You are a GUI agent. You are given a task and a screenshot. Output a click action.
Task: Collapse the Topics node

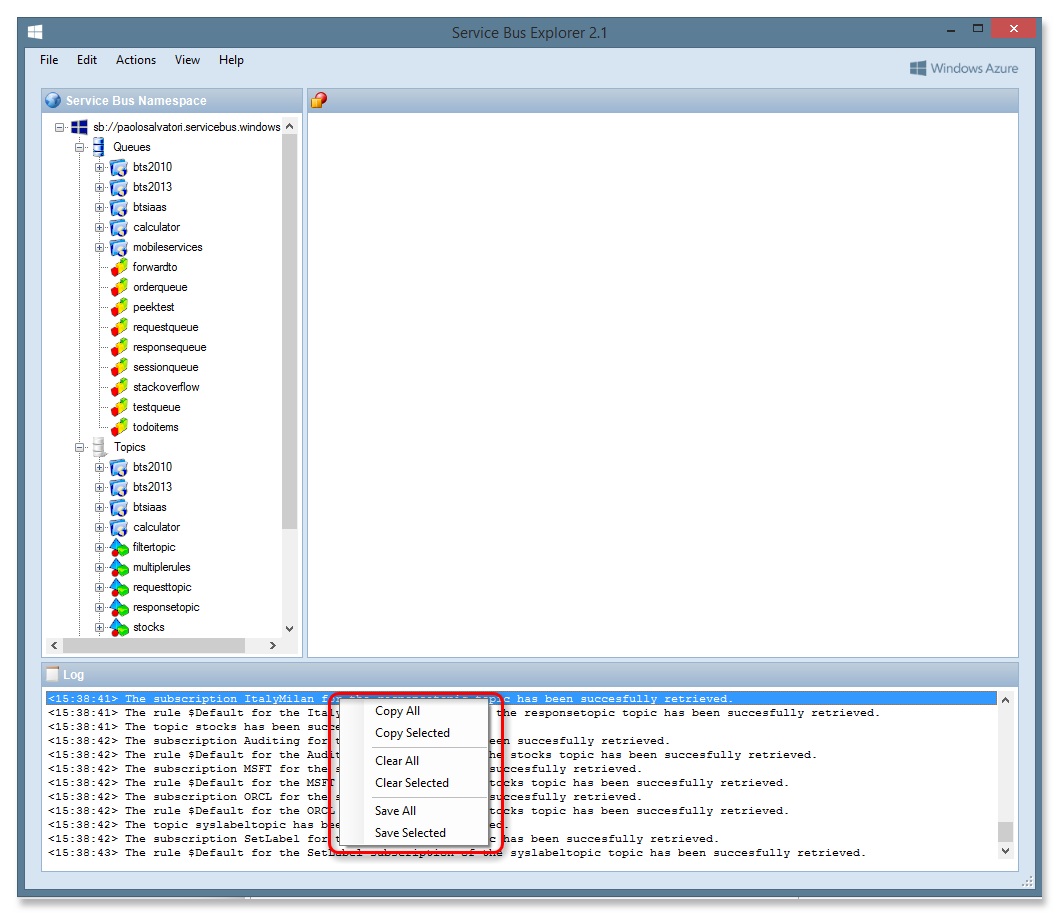[x=80, y=447]
